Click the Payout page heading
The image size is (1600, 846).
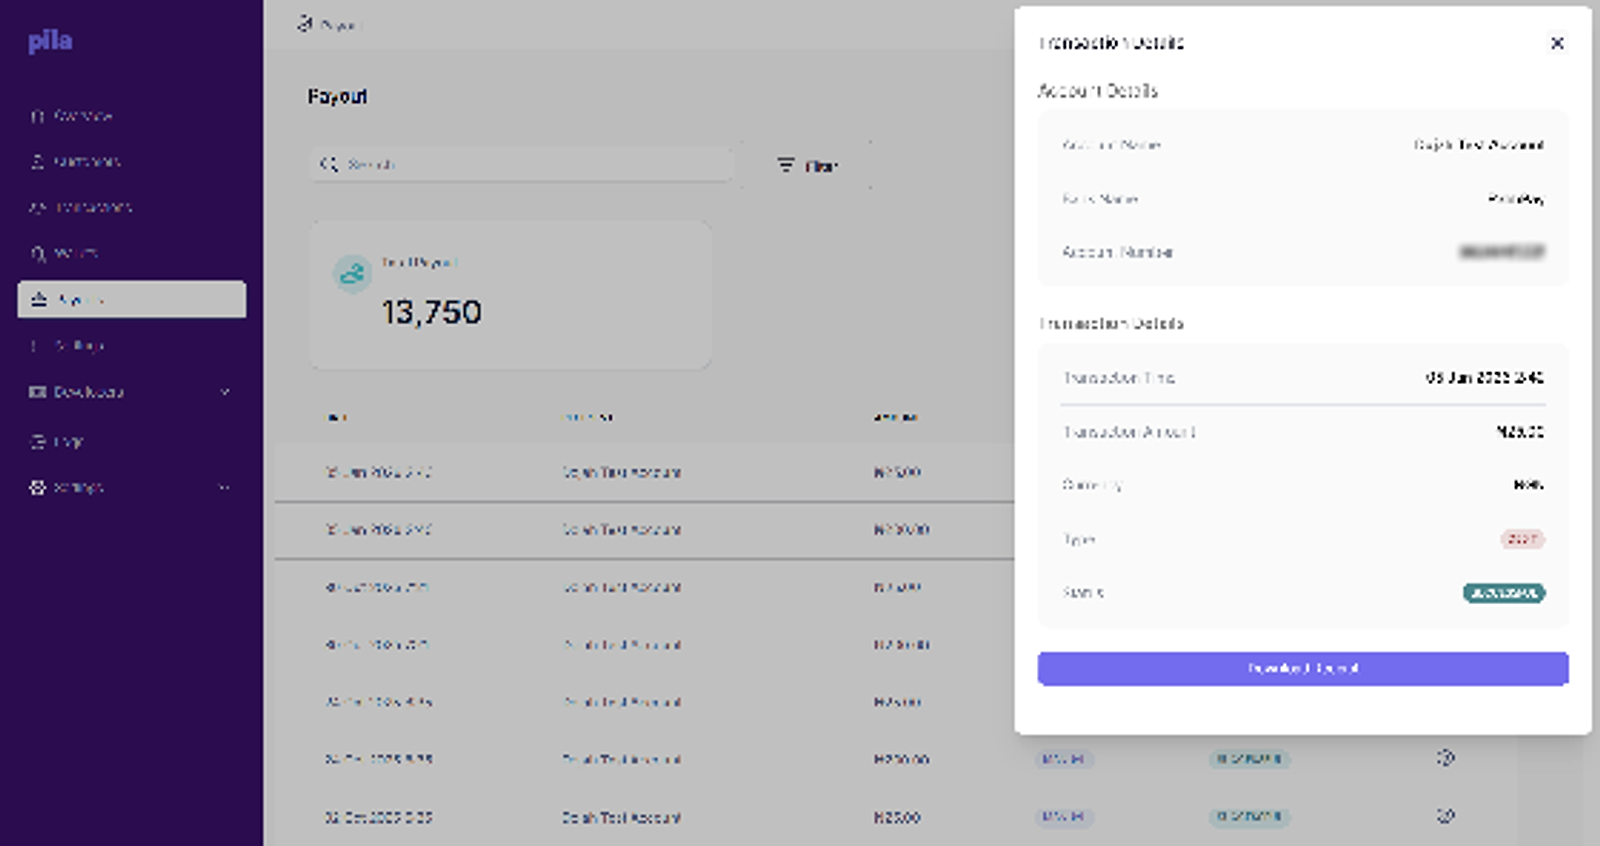(x=337, y=96)
